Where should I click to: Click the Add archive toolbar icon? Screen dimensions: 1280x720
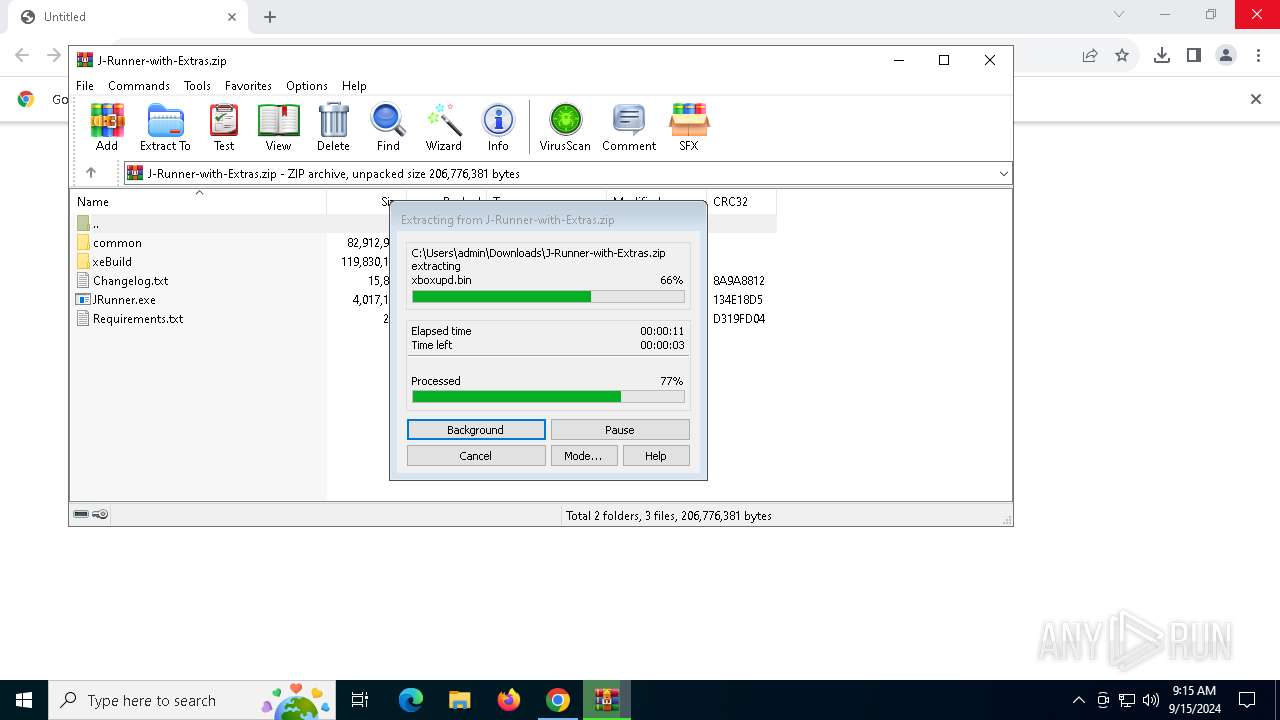click(107, 127)
